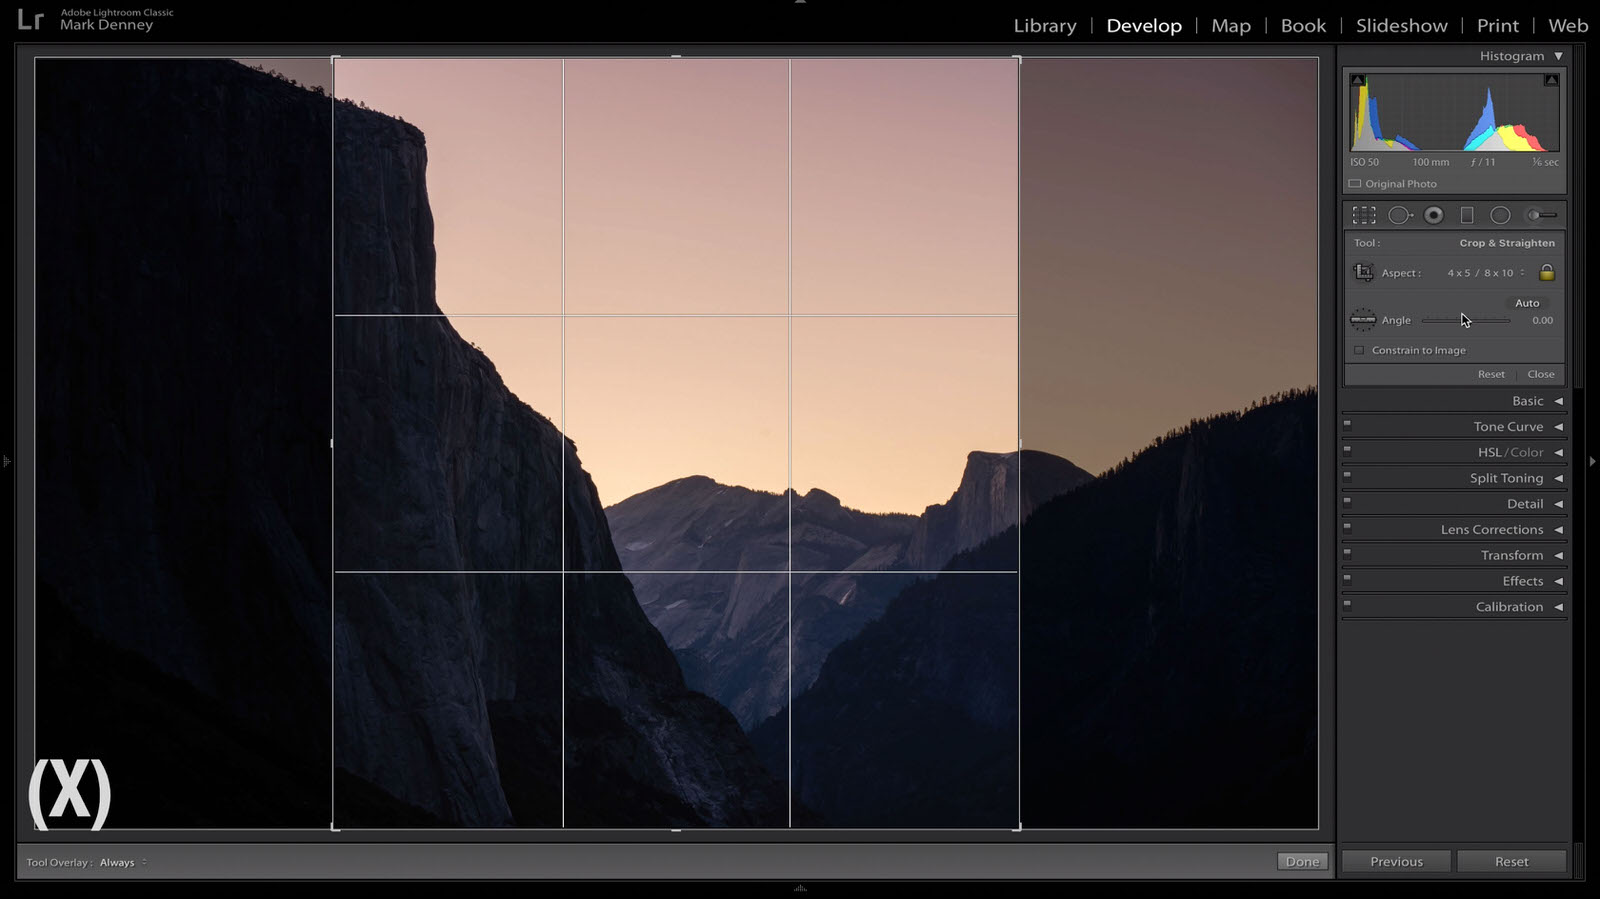Expand the Basic panel
This screenshot has width=1600, height=899.
1558,401
